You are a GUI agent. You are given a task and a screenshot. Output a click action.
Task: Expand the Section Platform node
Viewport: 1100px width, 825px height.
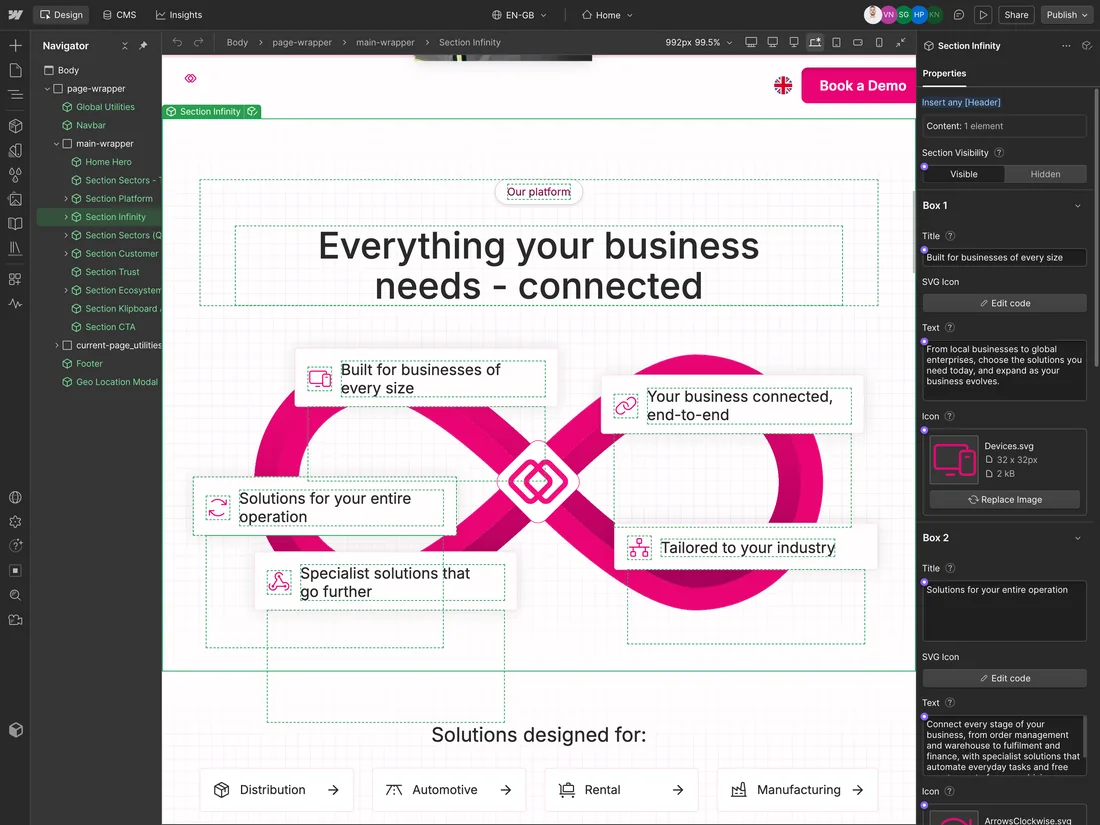[x=66, y=199]
